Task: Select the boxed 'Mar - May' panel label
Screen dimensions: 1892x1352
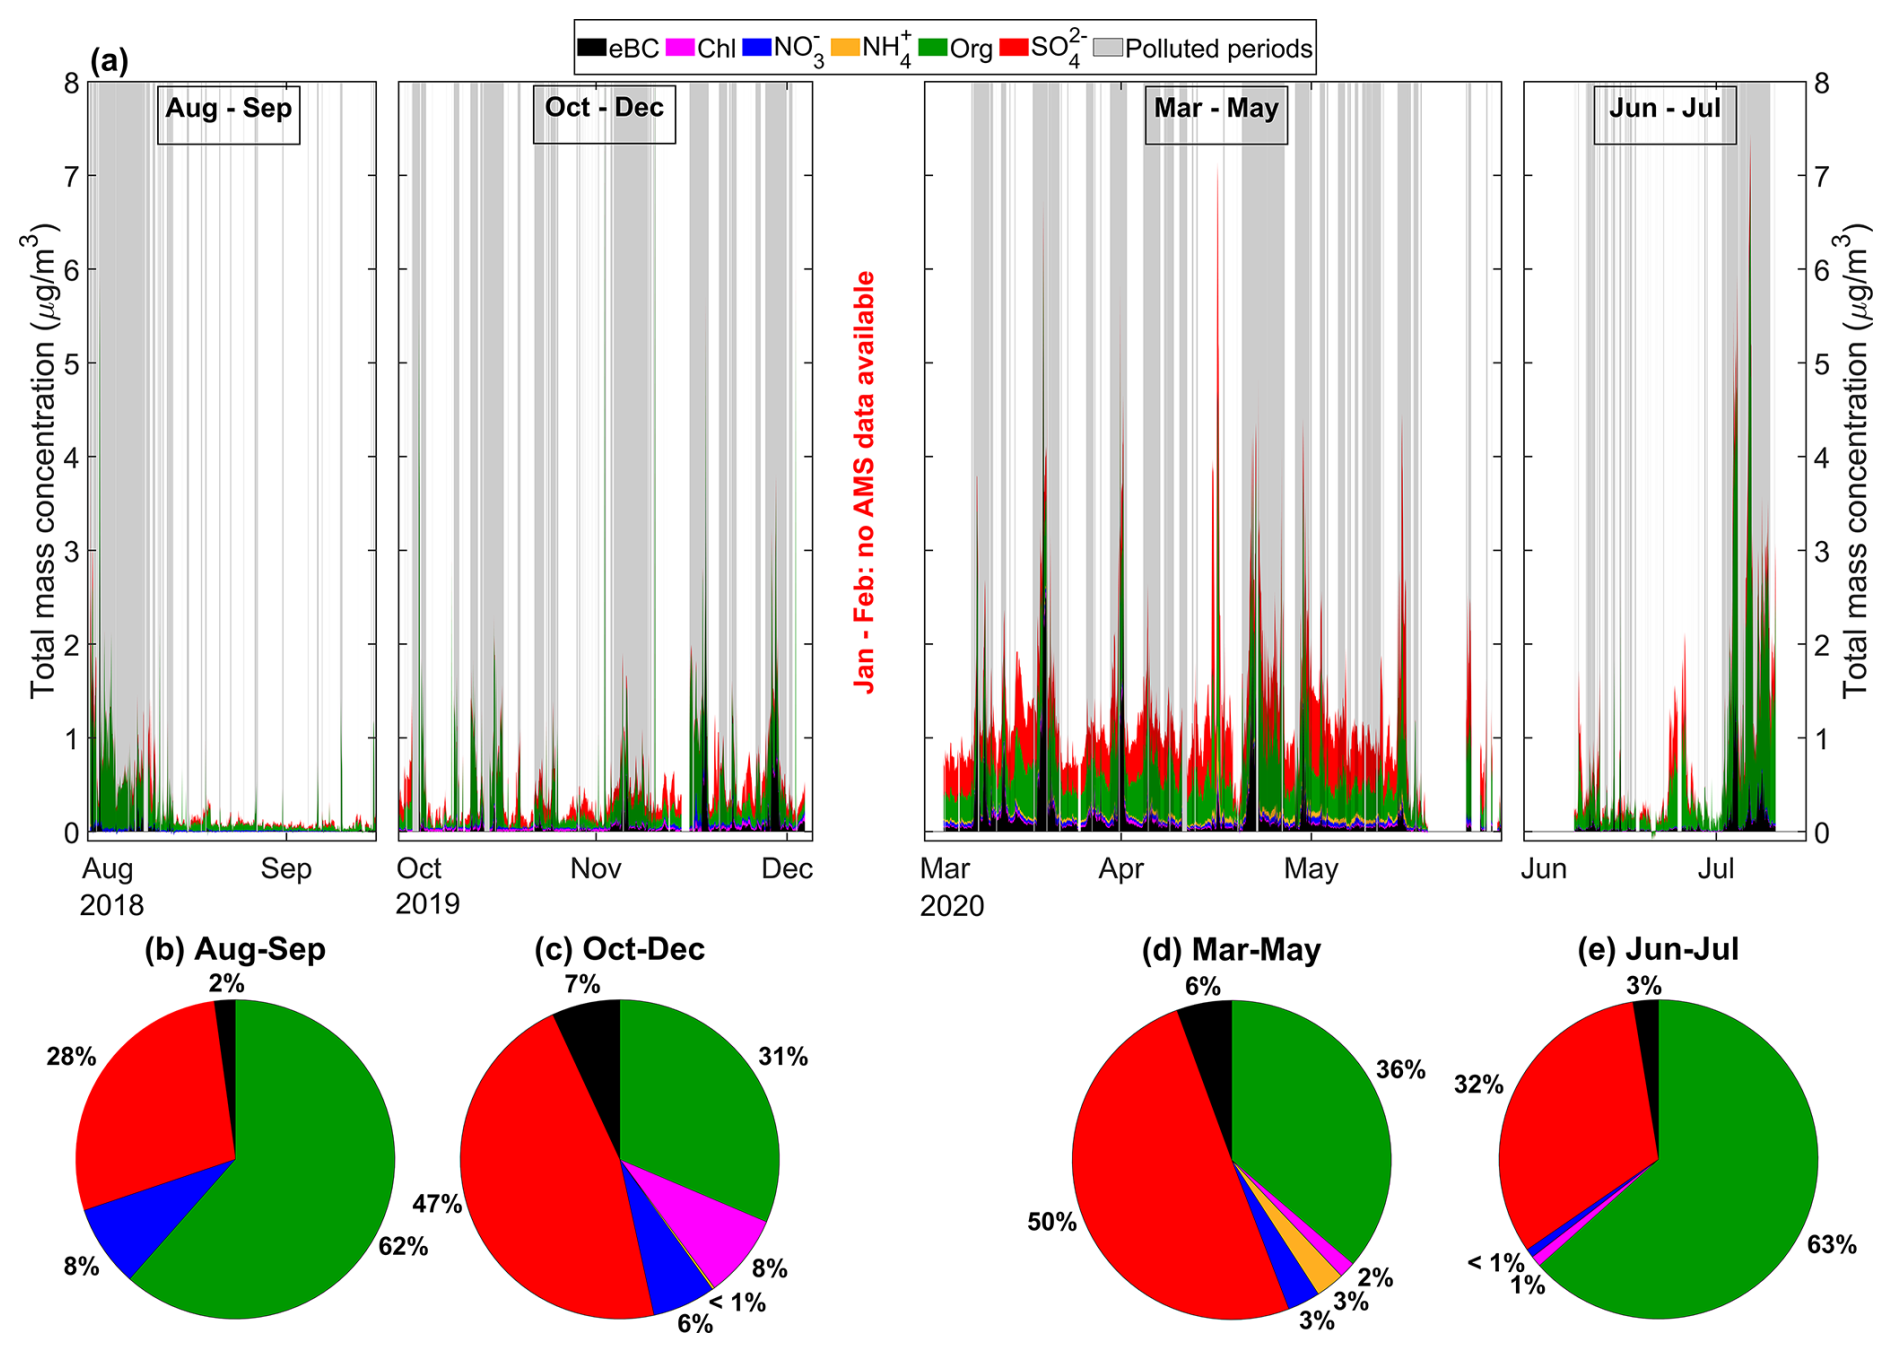Action: (1216, 108)
